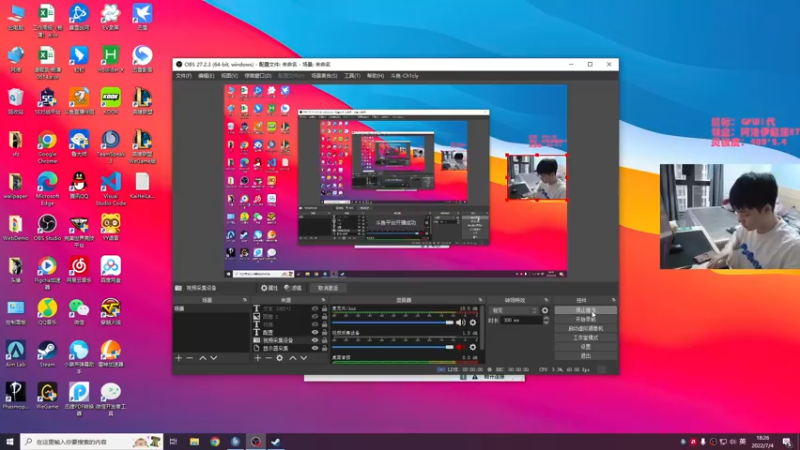
Task: Open the 文件(F) File menu
Action: 184,76
